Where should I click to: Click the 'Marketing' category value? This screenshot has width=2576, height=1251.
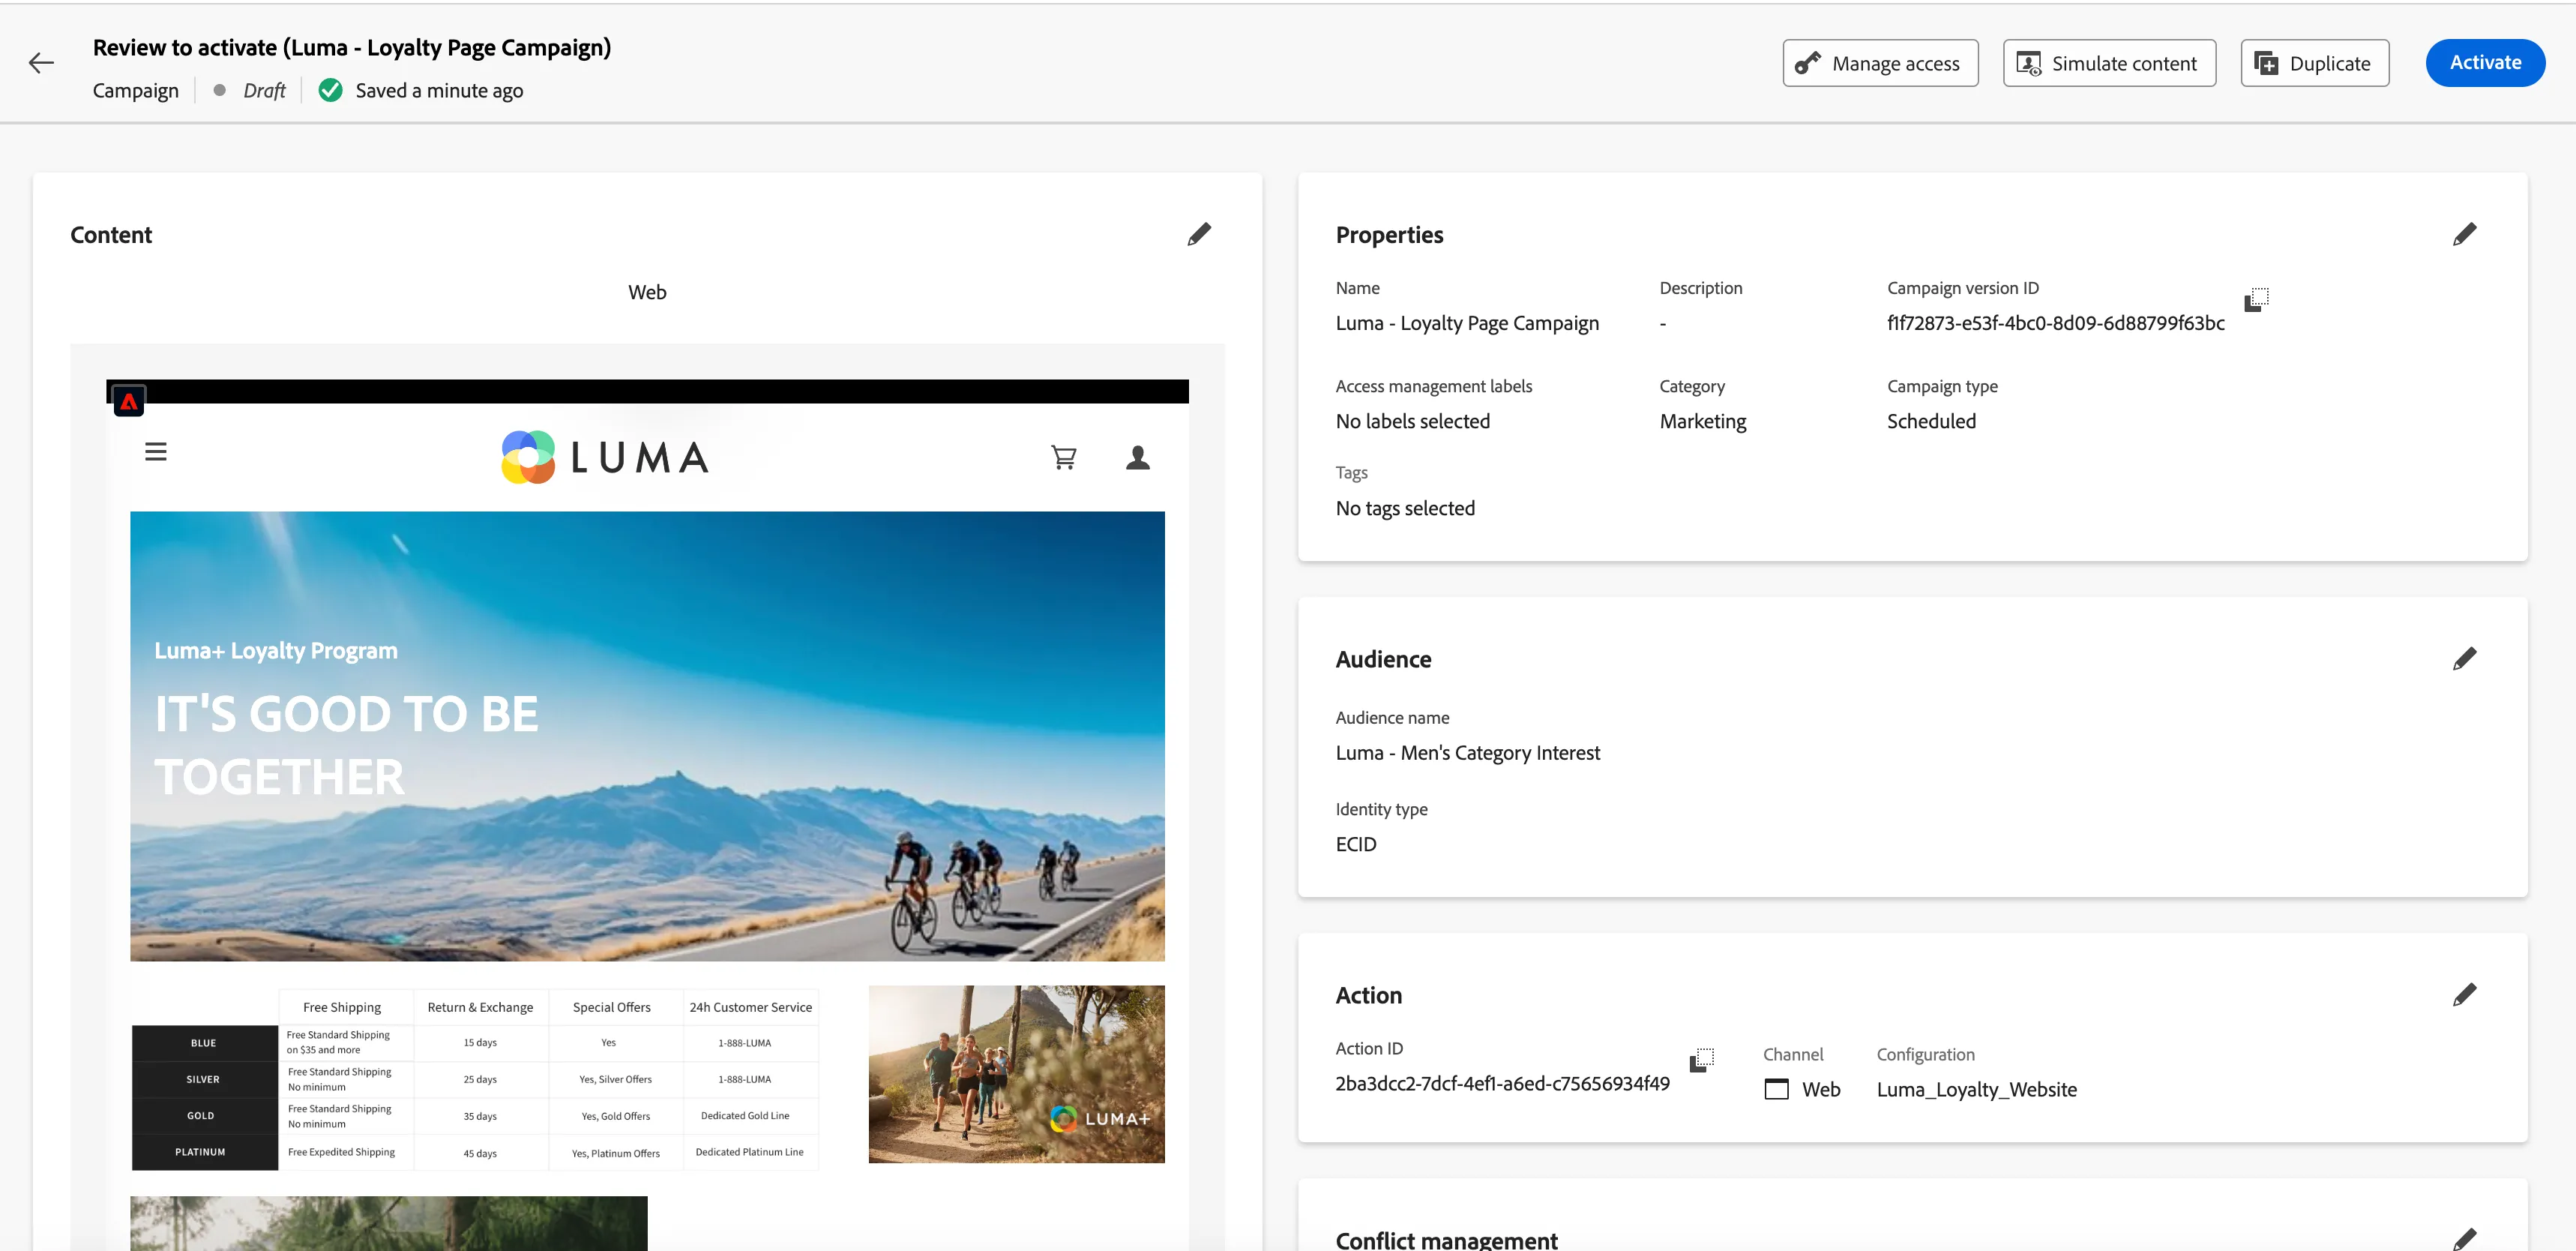(1703, 422)
